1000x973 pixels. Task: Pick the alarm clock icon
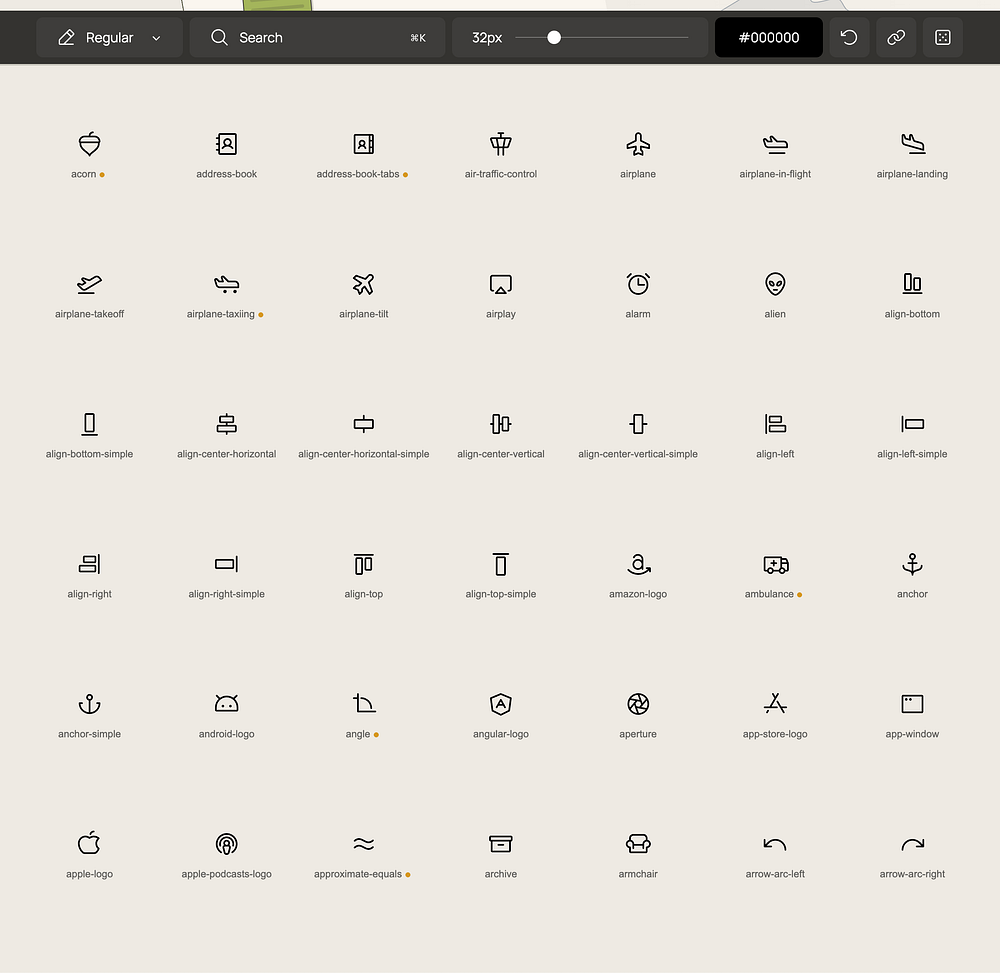(x=638, y=284)
